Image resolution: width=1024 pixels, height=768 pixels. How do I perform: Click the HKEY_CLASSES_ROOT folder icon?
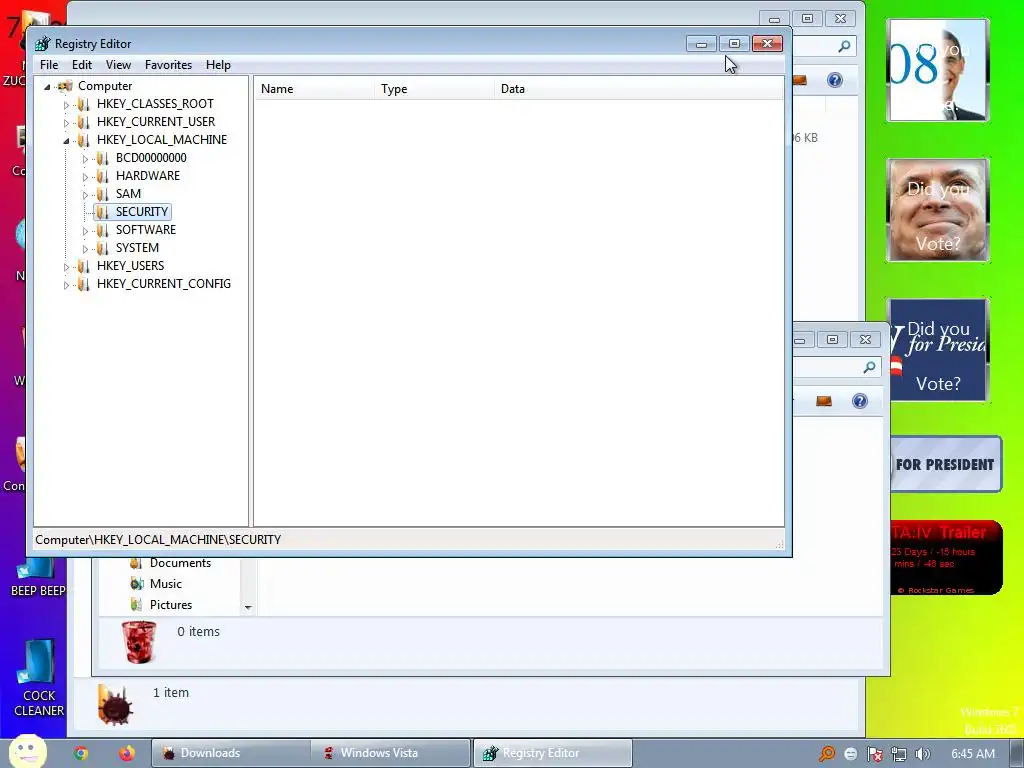(83, 104)
